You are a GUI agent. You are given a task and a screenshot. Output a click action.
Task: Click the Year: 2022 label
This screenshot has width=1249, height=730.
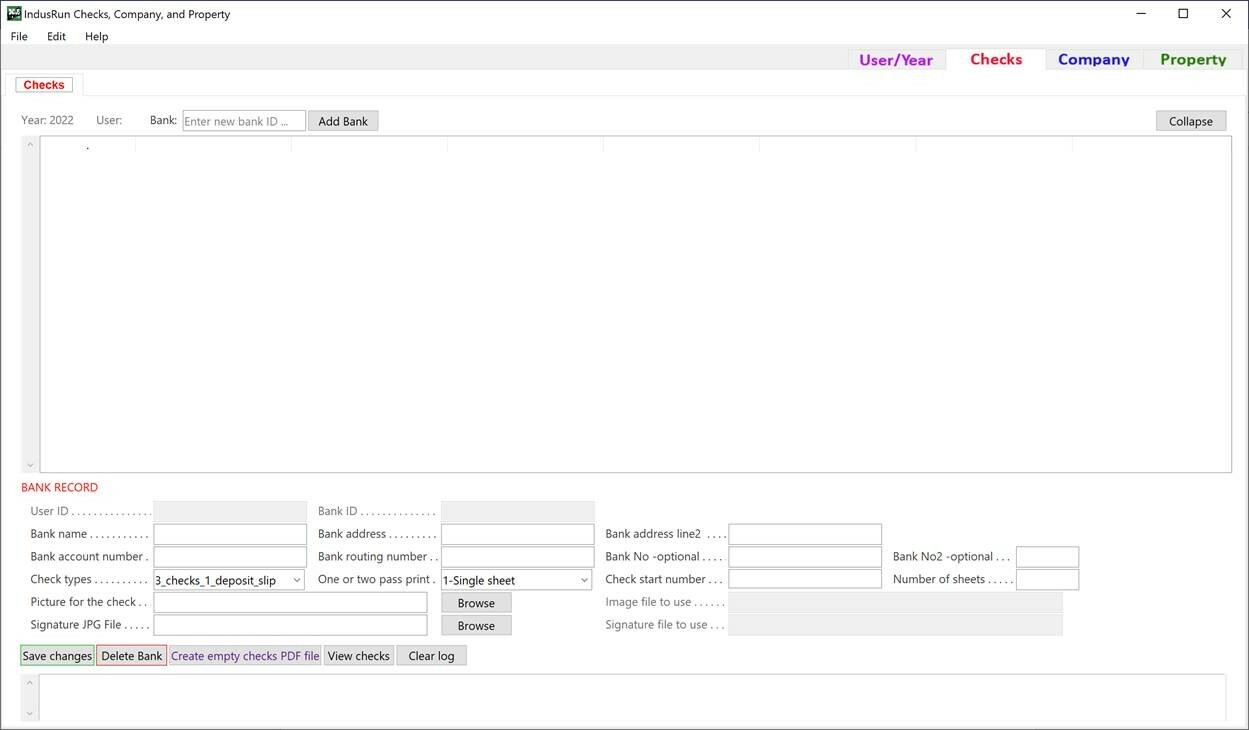(47, 120)
